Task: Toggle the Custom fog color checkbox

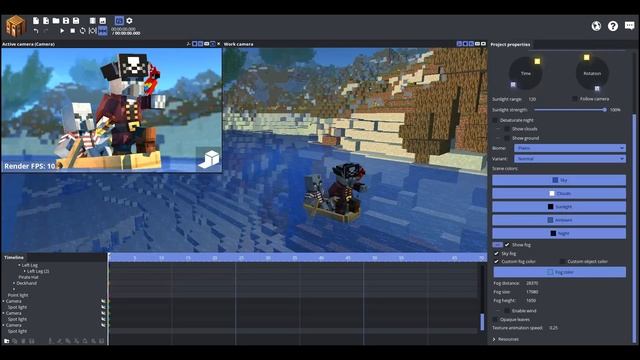Action: point(496,262)
